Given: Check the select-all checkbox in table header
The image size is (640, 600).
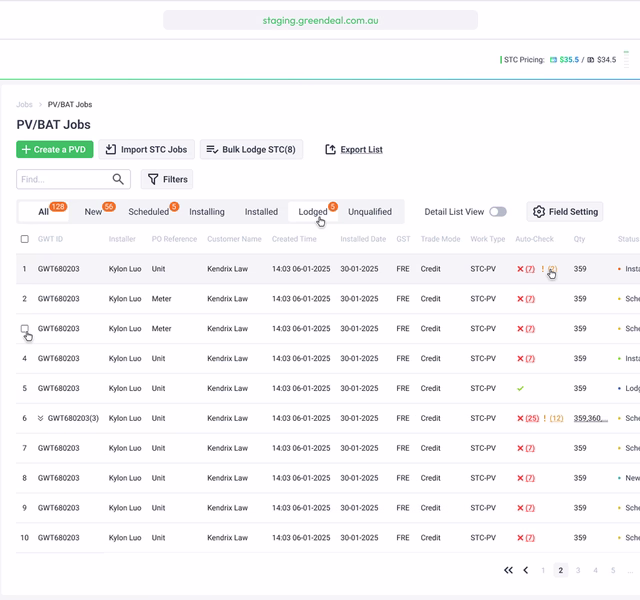Looking at the screenshot, I should click(25, 240).
